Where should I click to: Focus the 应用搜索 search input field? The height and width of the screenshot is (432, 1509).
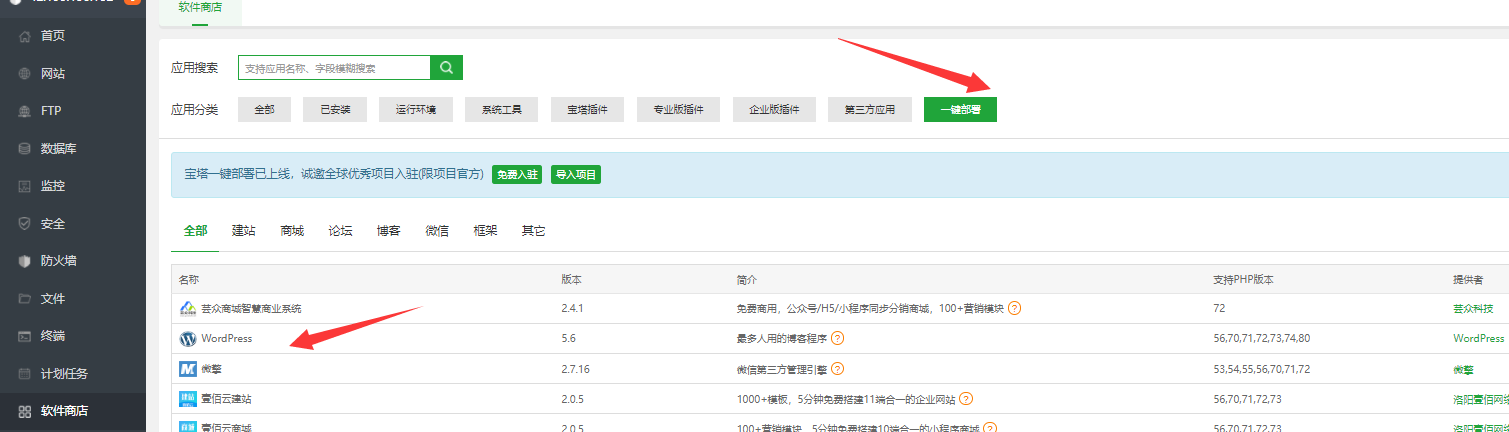click(334, 67)
